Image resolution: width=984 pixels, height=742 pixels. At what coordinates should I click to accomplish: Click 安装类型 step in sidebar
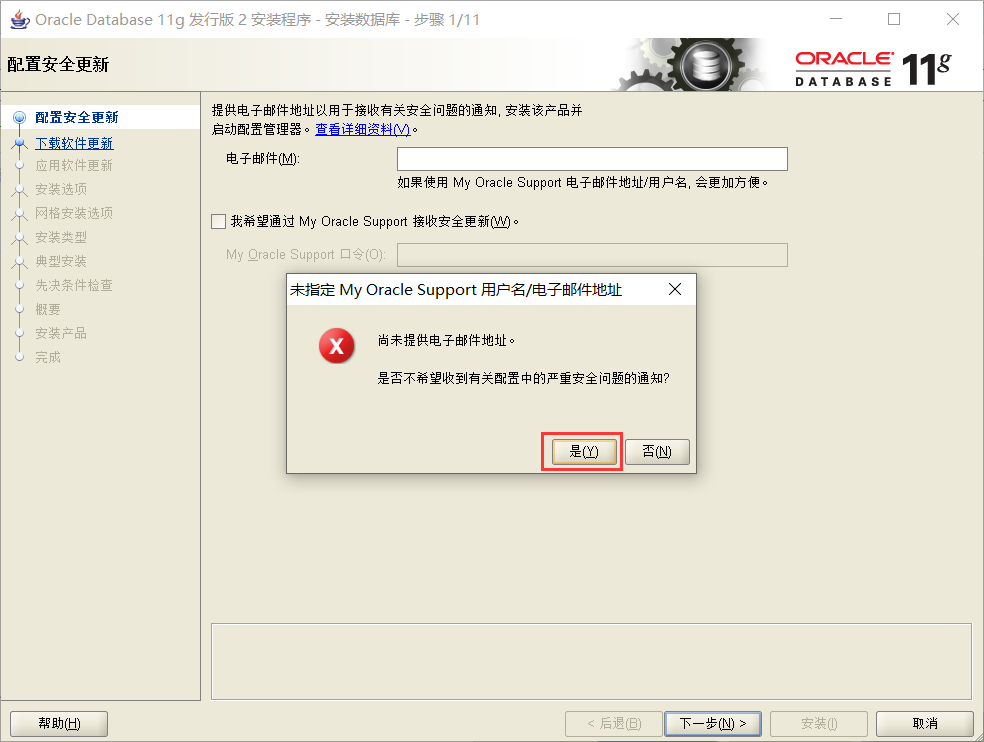click(x=61, y=237)
